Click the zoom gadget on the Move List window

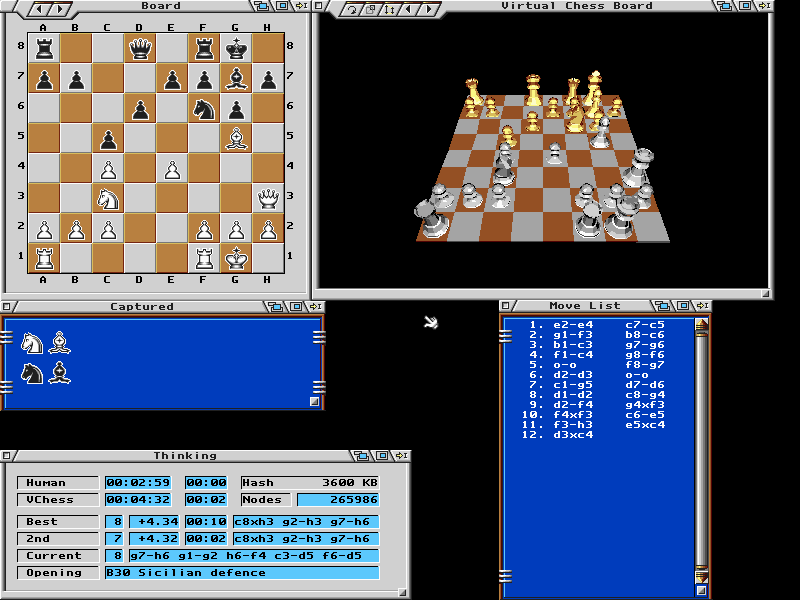(683, 305)
